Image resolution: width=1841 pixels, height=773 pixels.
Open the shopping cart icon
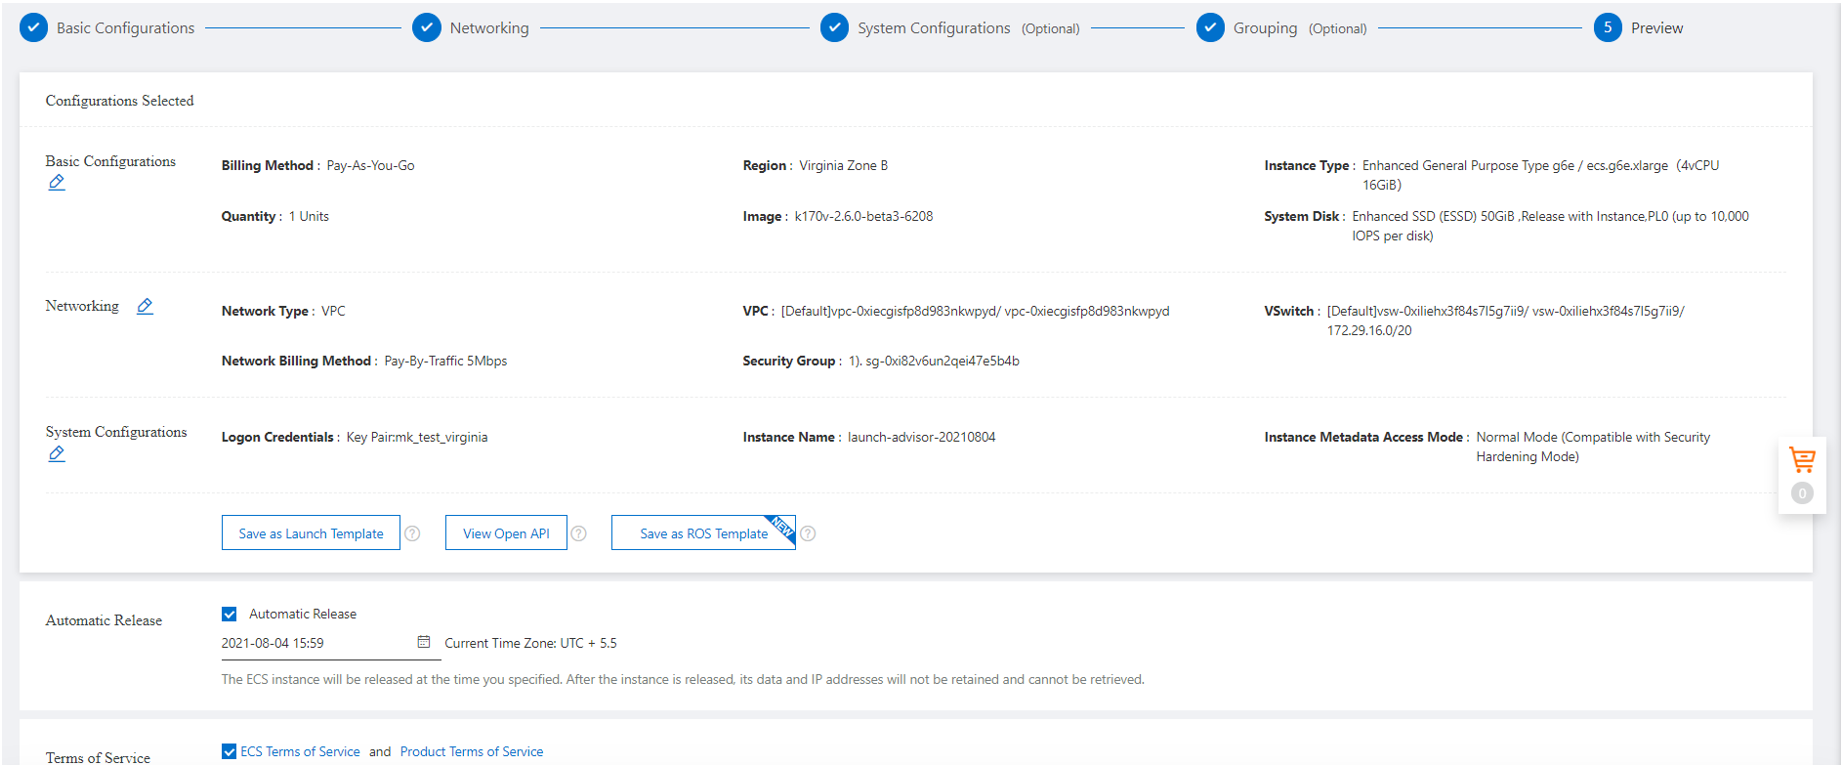pyautogui.click(x=1802, y=460)
